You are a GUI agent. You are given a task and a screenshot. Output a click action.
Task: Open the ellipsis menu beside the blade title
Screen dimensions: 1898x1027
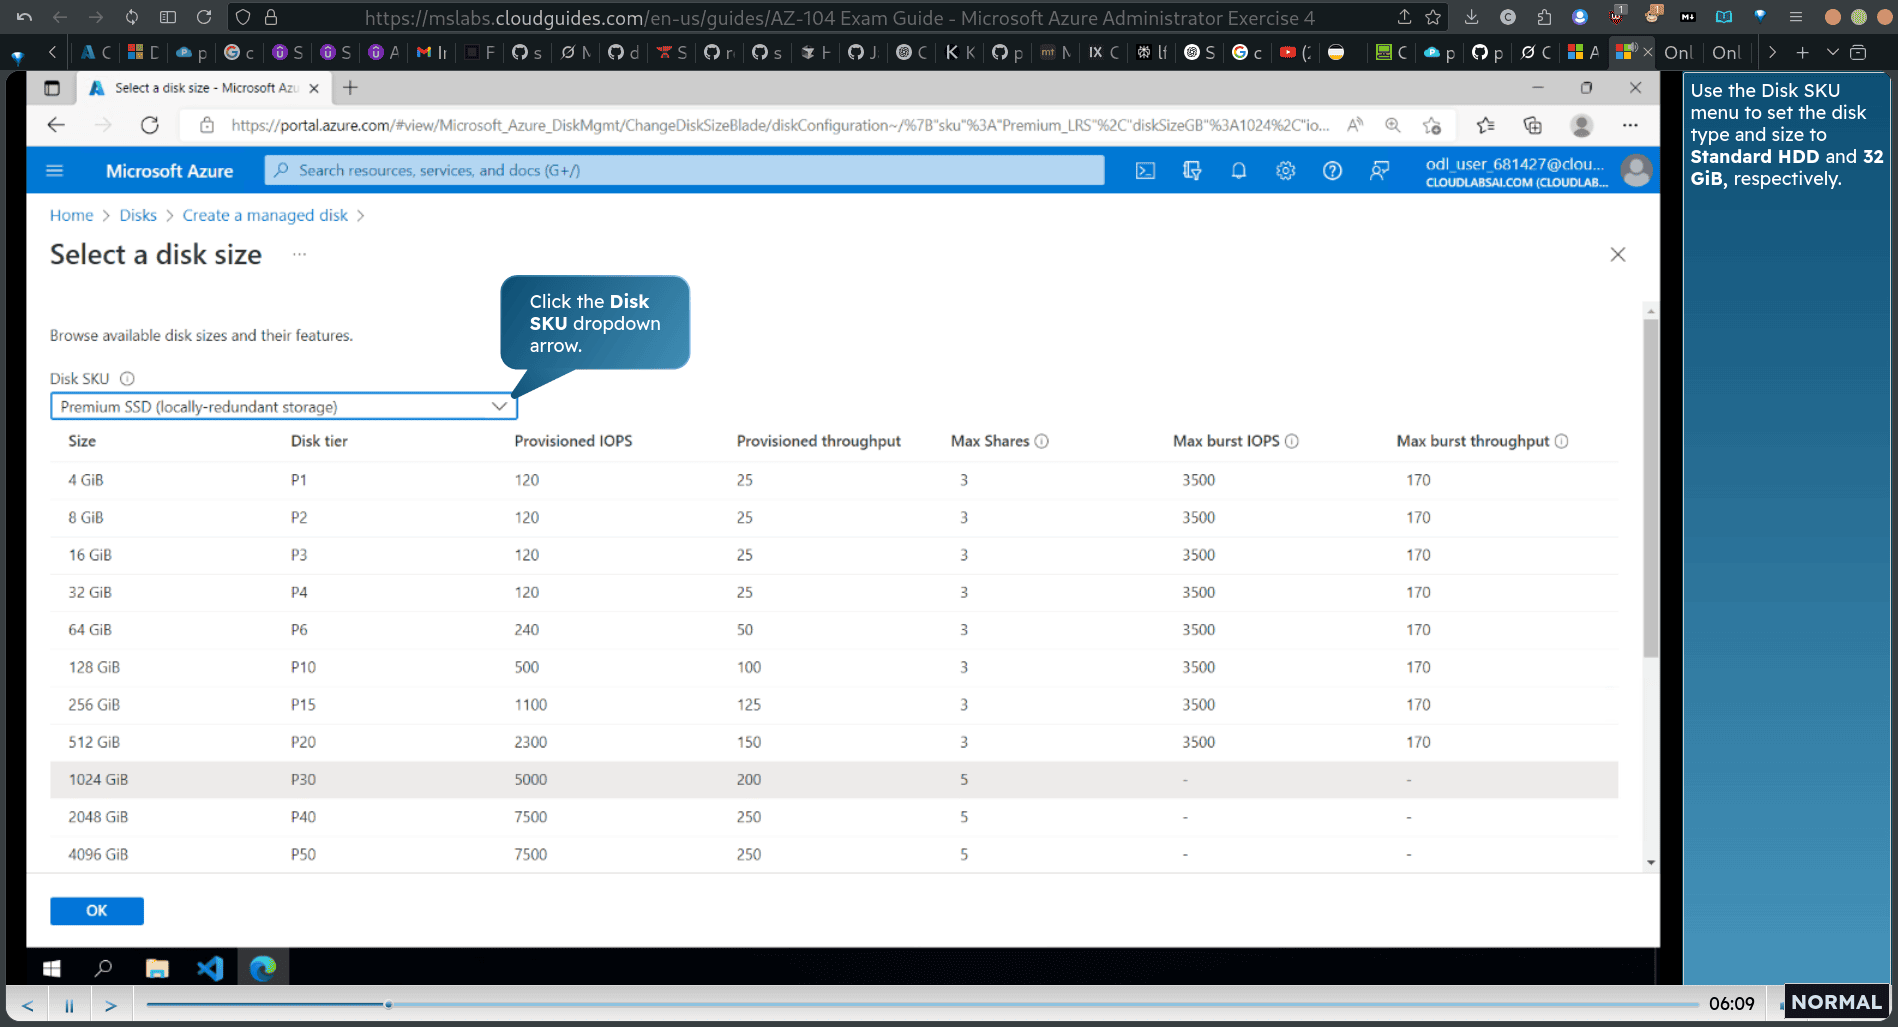pyautogui.click(x=299, y=255)
